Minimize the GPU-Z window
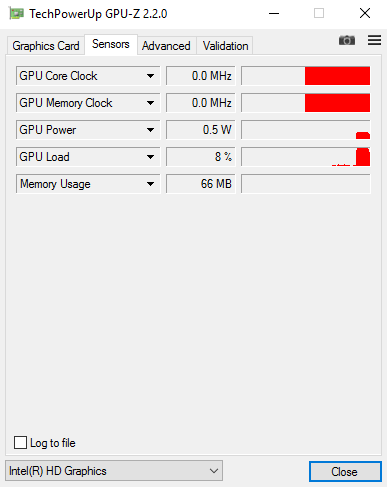The image size is (387, 487). pos(274,14)
